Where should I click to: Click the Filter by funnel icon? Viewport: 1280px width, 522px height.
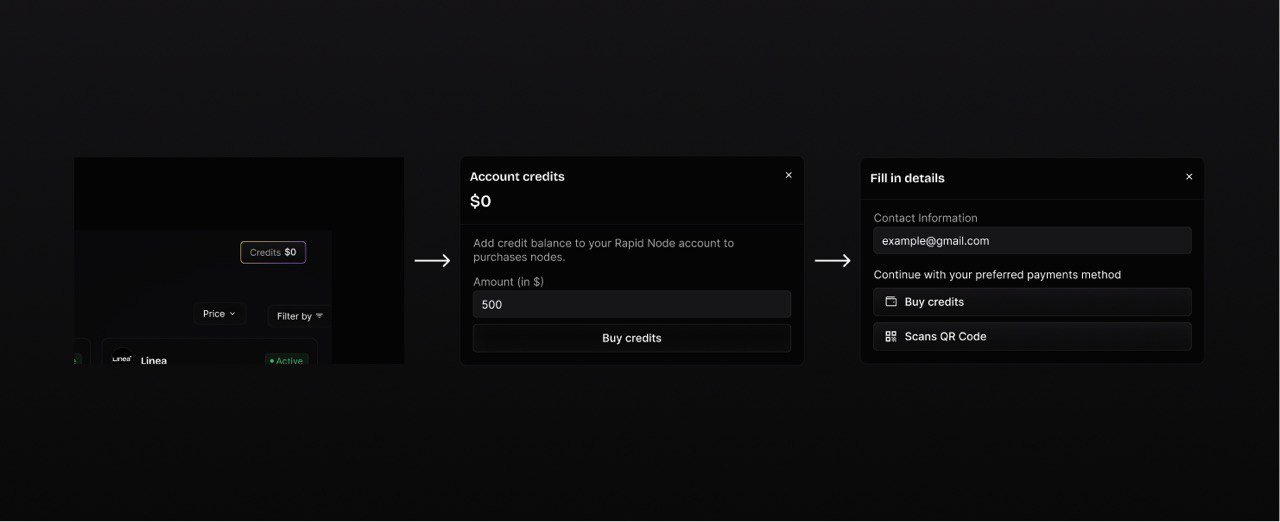(319, 316)
